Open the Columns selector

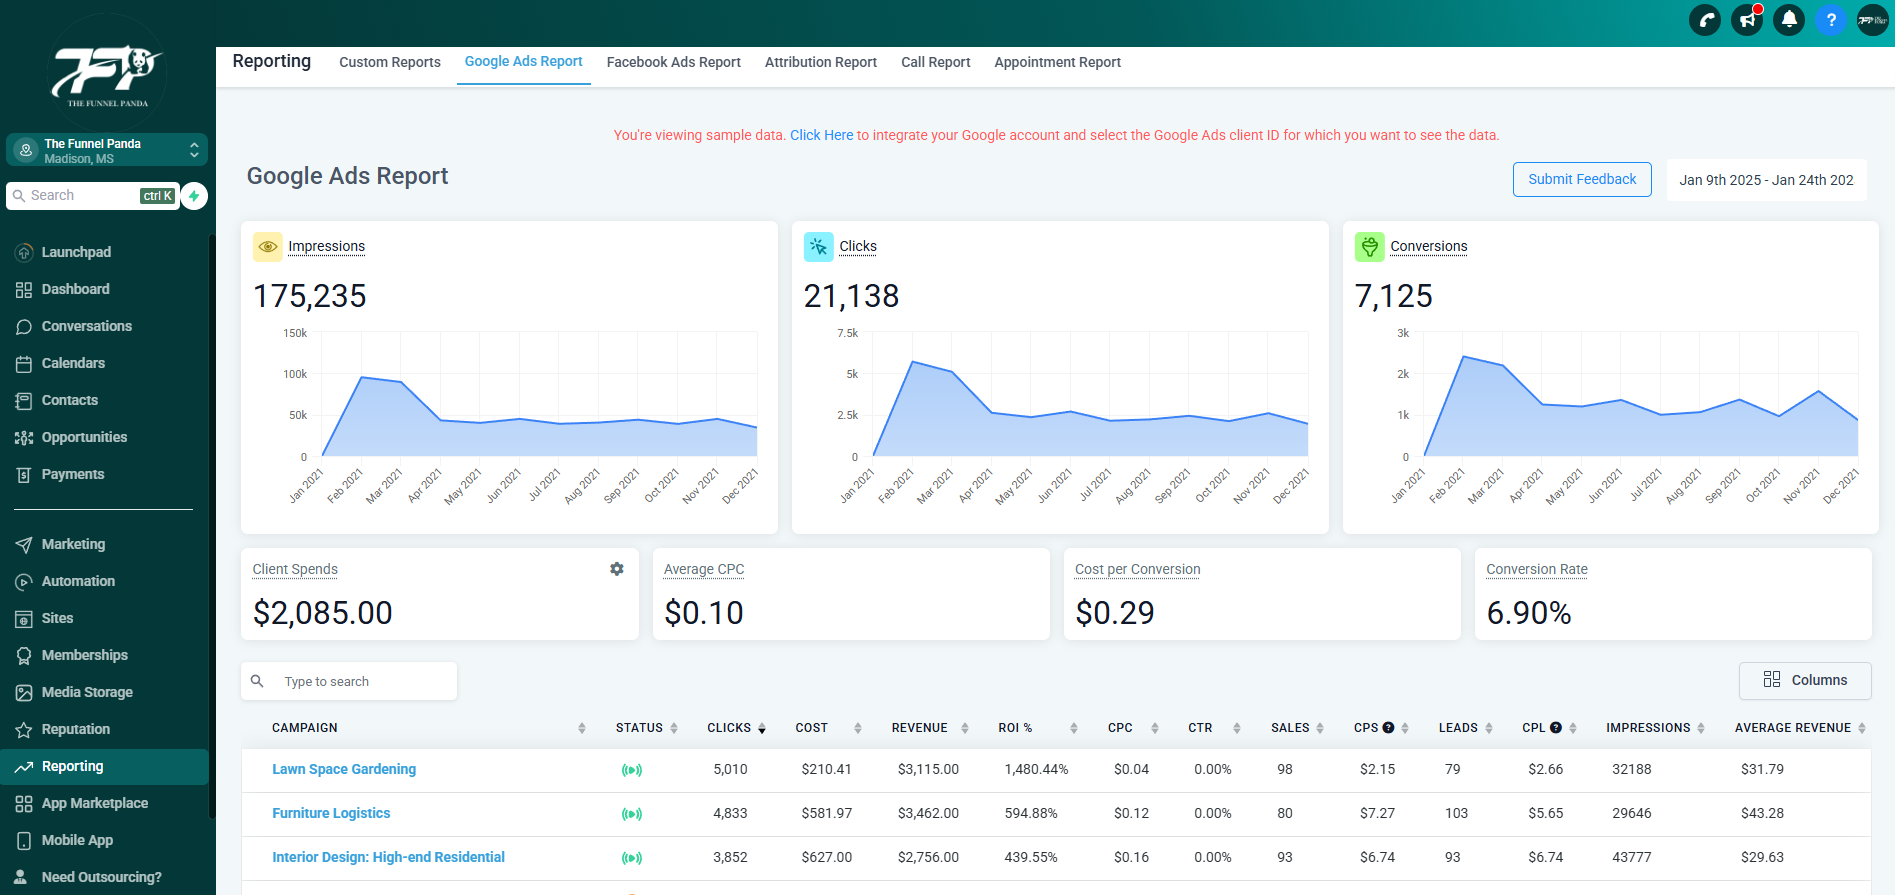[1805, 680]
